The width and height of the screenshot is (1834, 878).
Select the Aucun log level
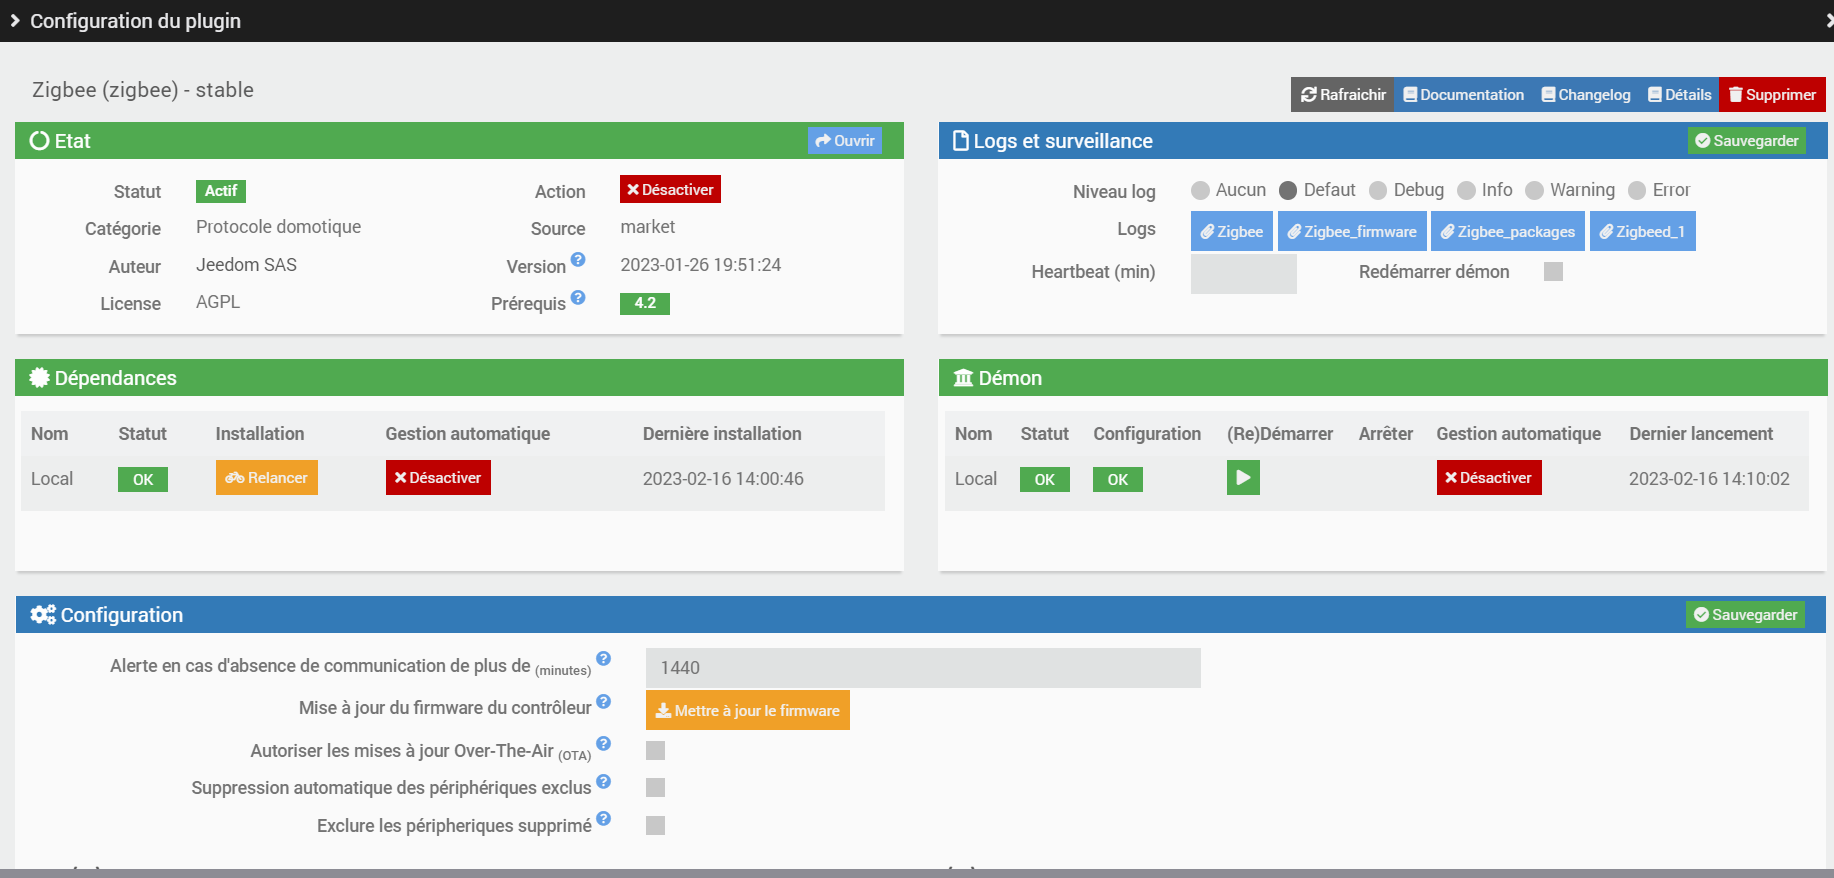click(1200, 190)
